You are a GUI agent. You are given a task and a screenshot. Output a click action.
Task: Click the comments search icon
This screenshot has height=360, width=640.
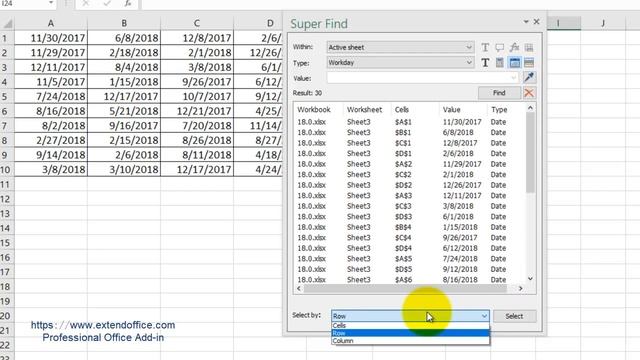click(x=500, y=47)
